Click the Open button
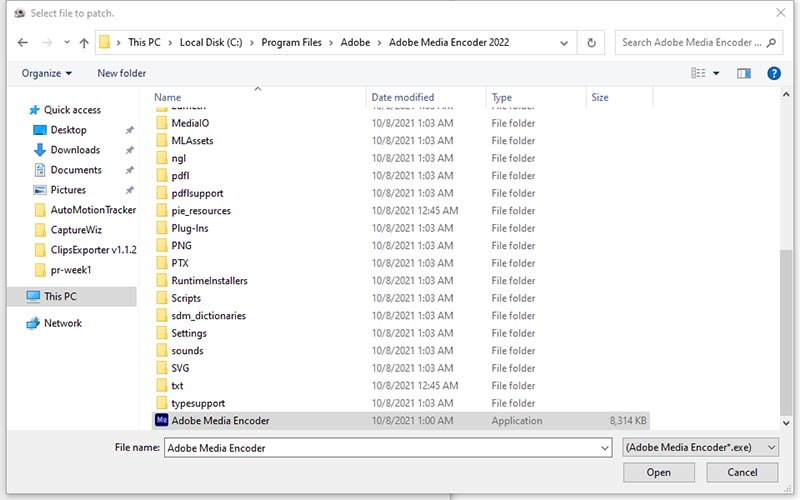The width and height of the screenshot is (800, 500). click(658, 472)
